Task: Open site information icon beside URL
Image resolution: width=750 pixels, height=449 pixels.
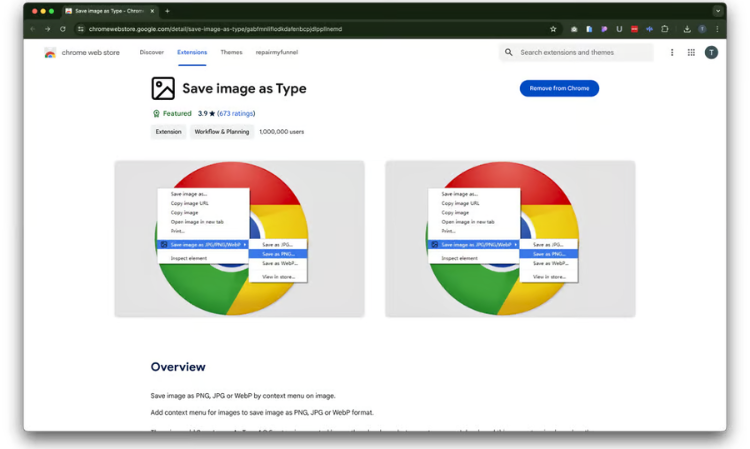Action: [x=80, y=29]
